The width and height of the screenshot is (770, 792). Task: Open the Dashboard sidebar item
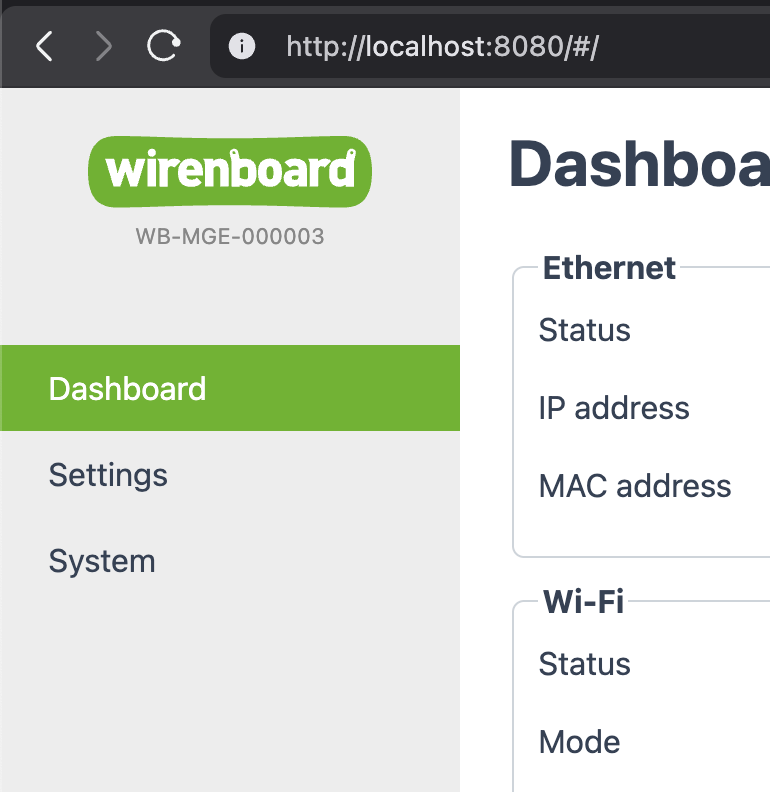click(128, 388)
